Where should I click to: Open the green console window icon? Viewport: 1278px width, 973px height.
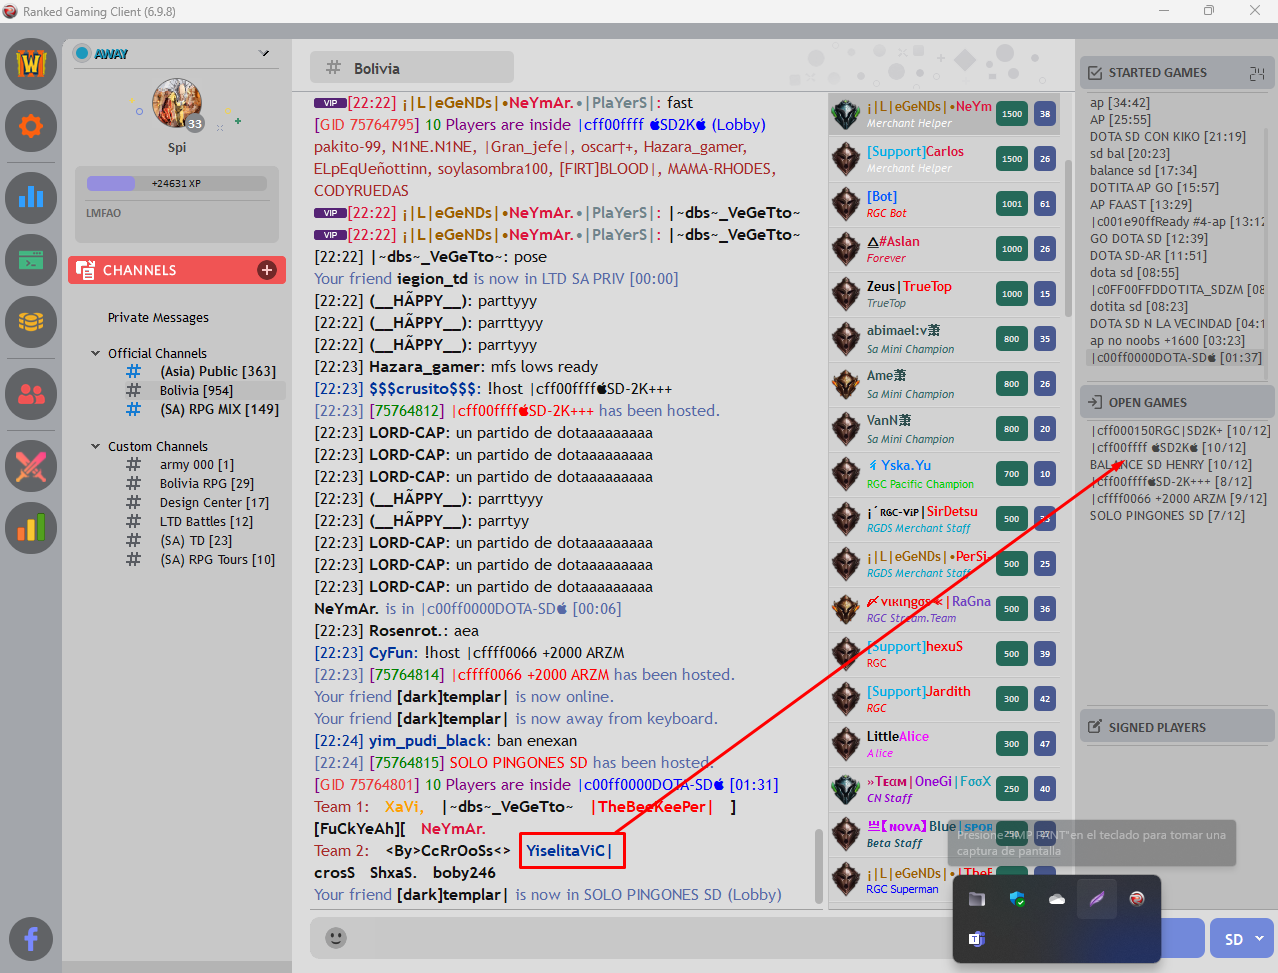(31, 260)
